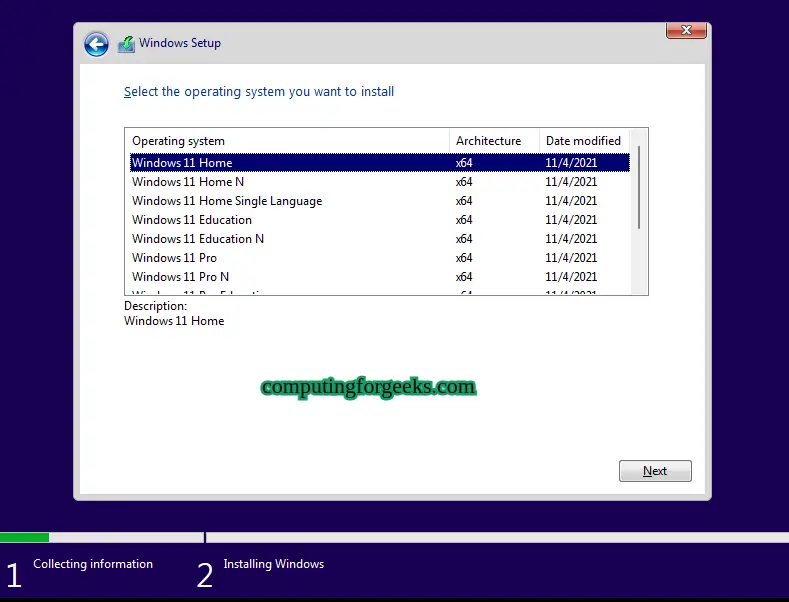Select Windows 11 Home edition row

380,163
